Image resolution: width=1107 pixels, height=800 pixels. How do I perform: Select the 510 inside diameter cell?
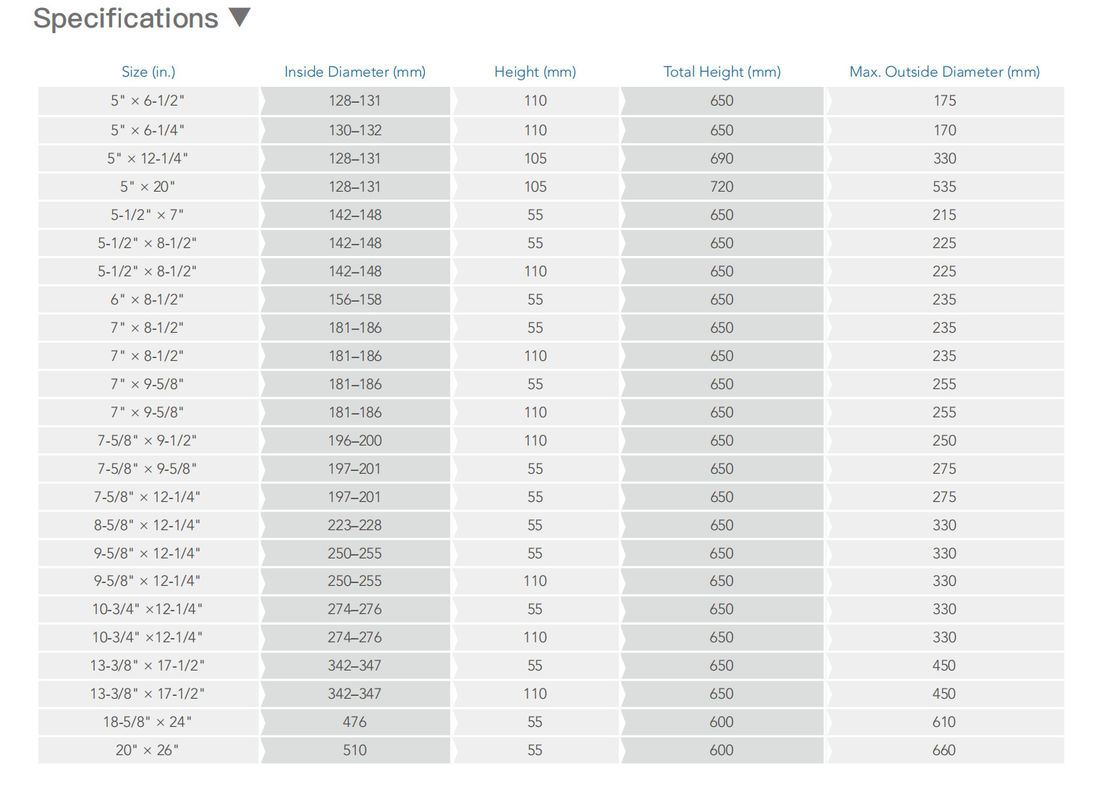pos(355,751)
